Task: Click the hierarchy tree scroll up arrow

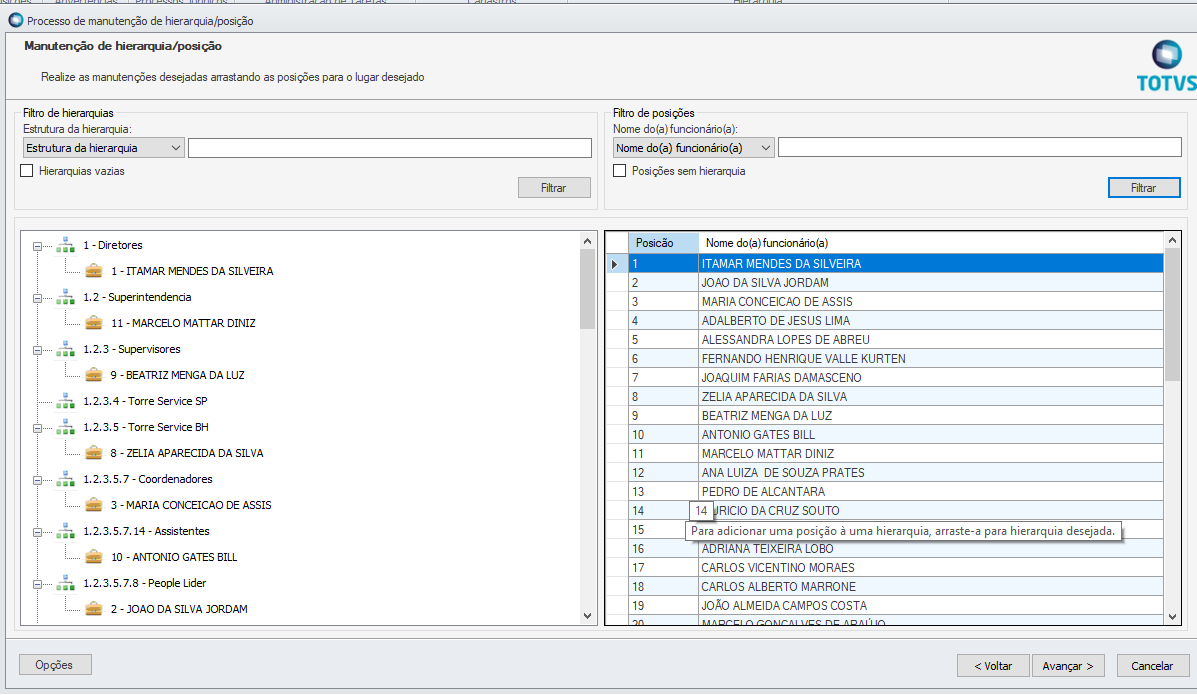Action: (587, 241)
